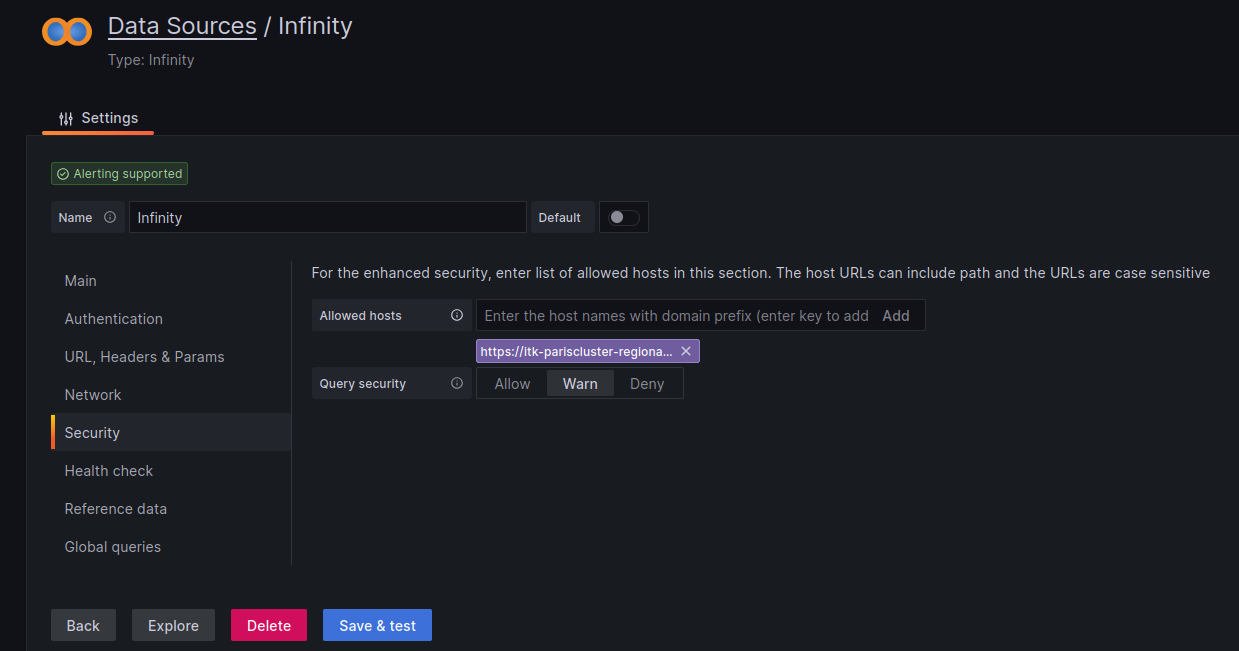Click the red Delete button
The height and width of the screenshot is (651, 1239).
268,625
